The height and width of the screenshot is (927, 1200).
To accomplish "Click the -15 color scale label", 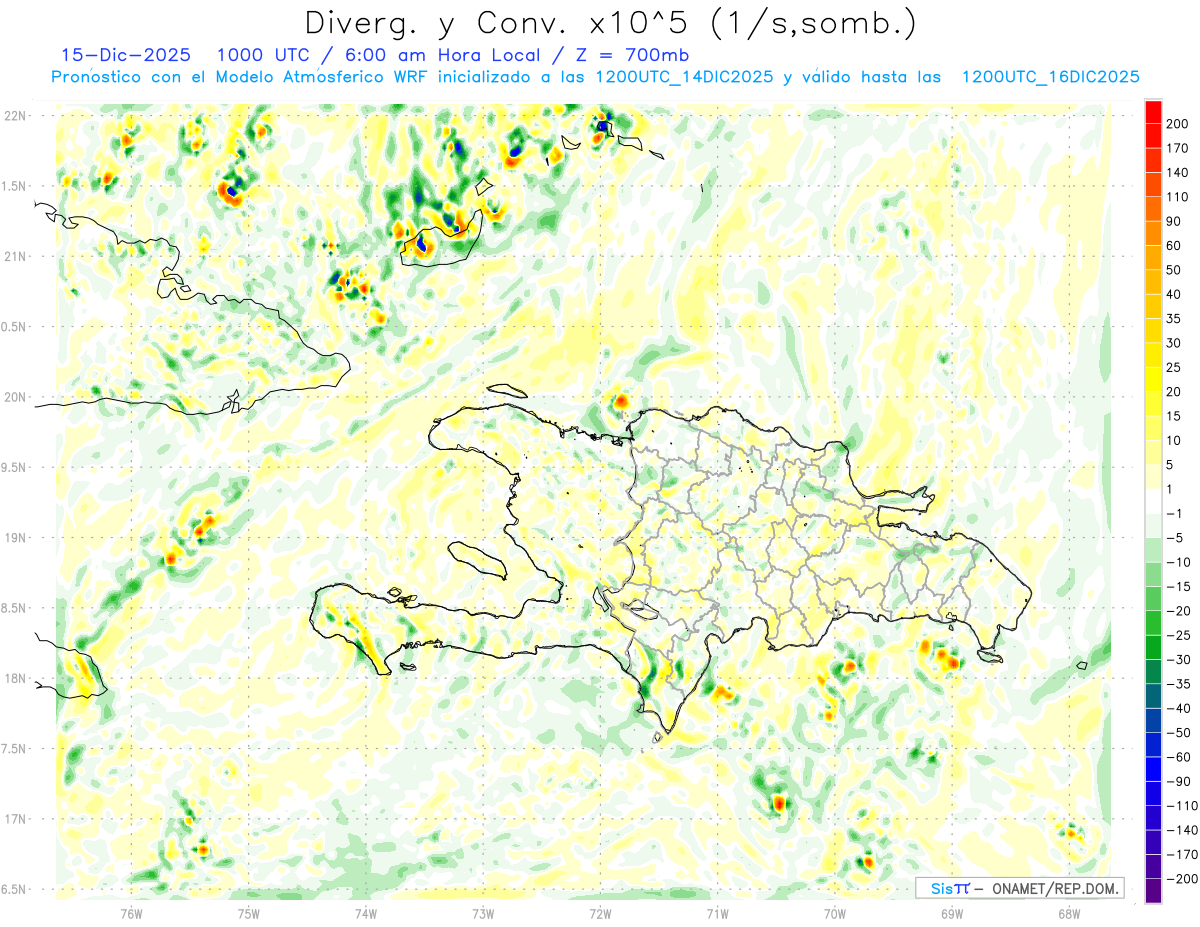I will coord(1179,587).
